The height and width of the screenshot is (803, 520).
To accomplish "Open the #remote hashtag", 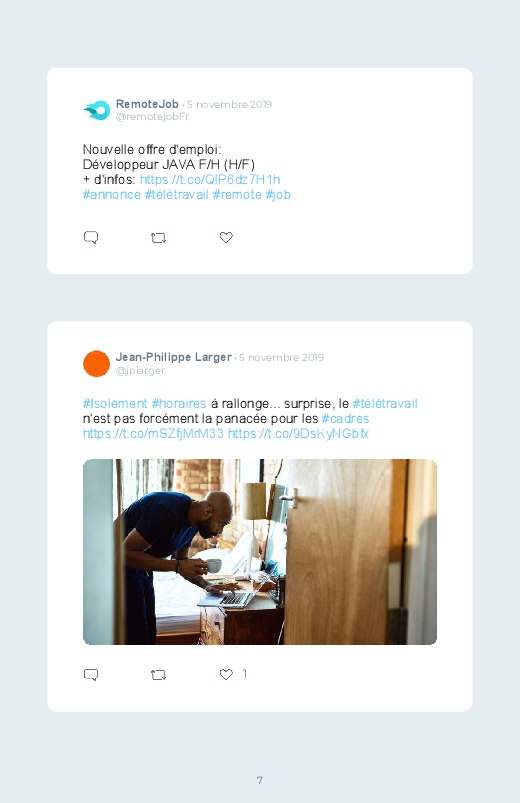I will point(237,195).
